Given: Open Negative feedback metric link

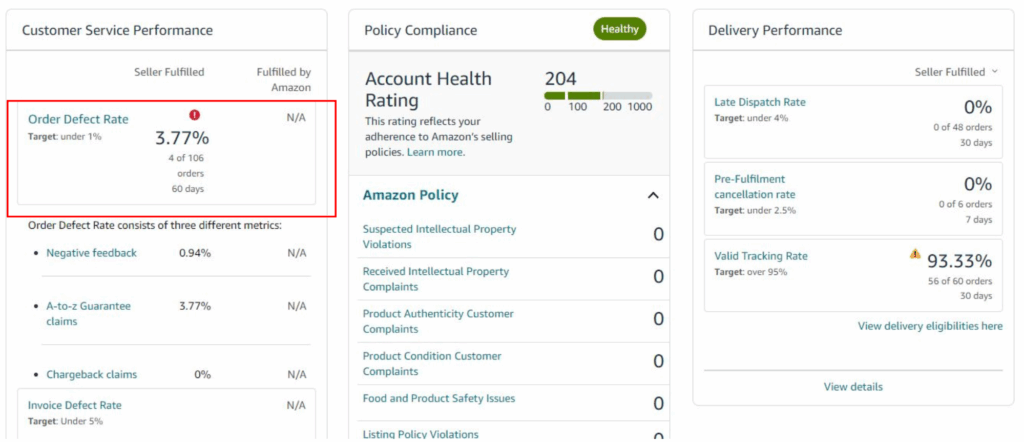Looking at the screenshot, I should click(91, 253).
